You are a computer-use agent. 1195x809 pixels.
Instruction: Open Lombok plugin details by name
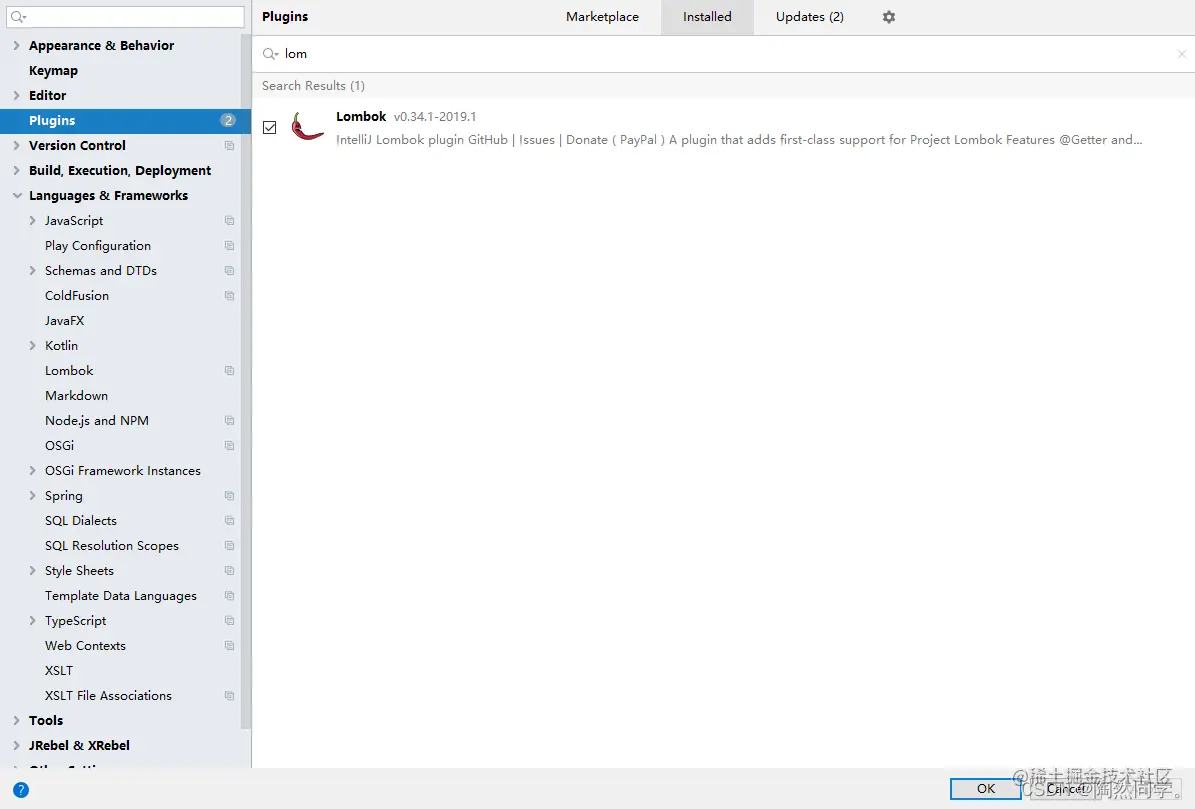pyautogui.click(x=361, y=117)
